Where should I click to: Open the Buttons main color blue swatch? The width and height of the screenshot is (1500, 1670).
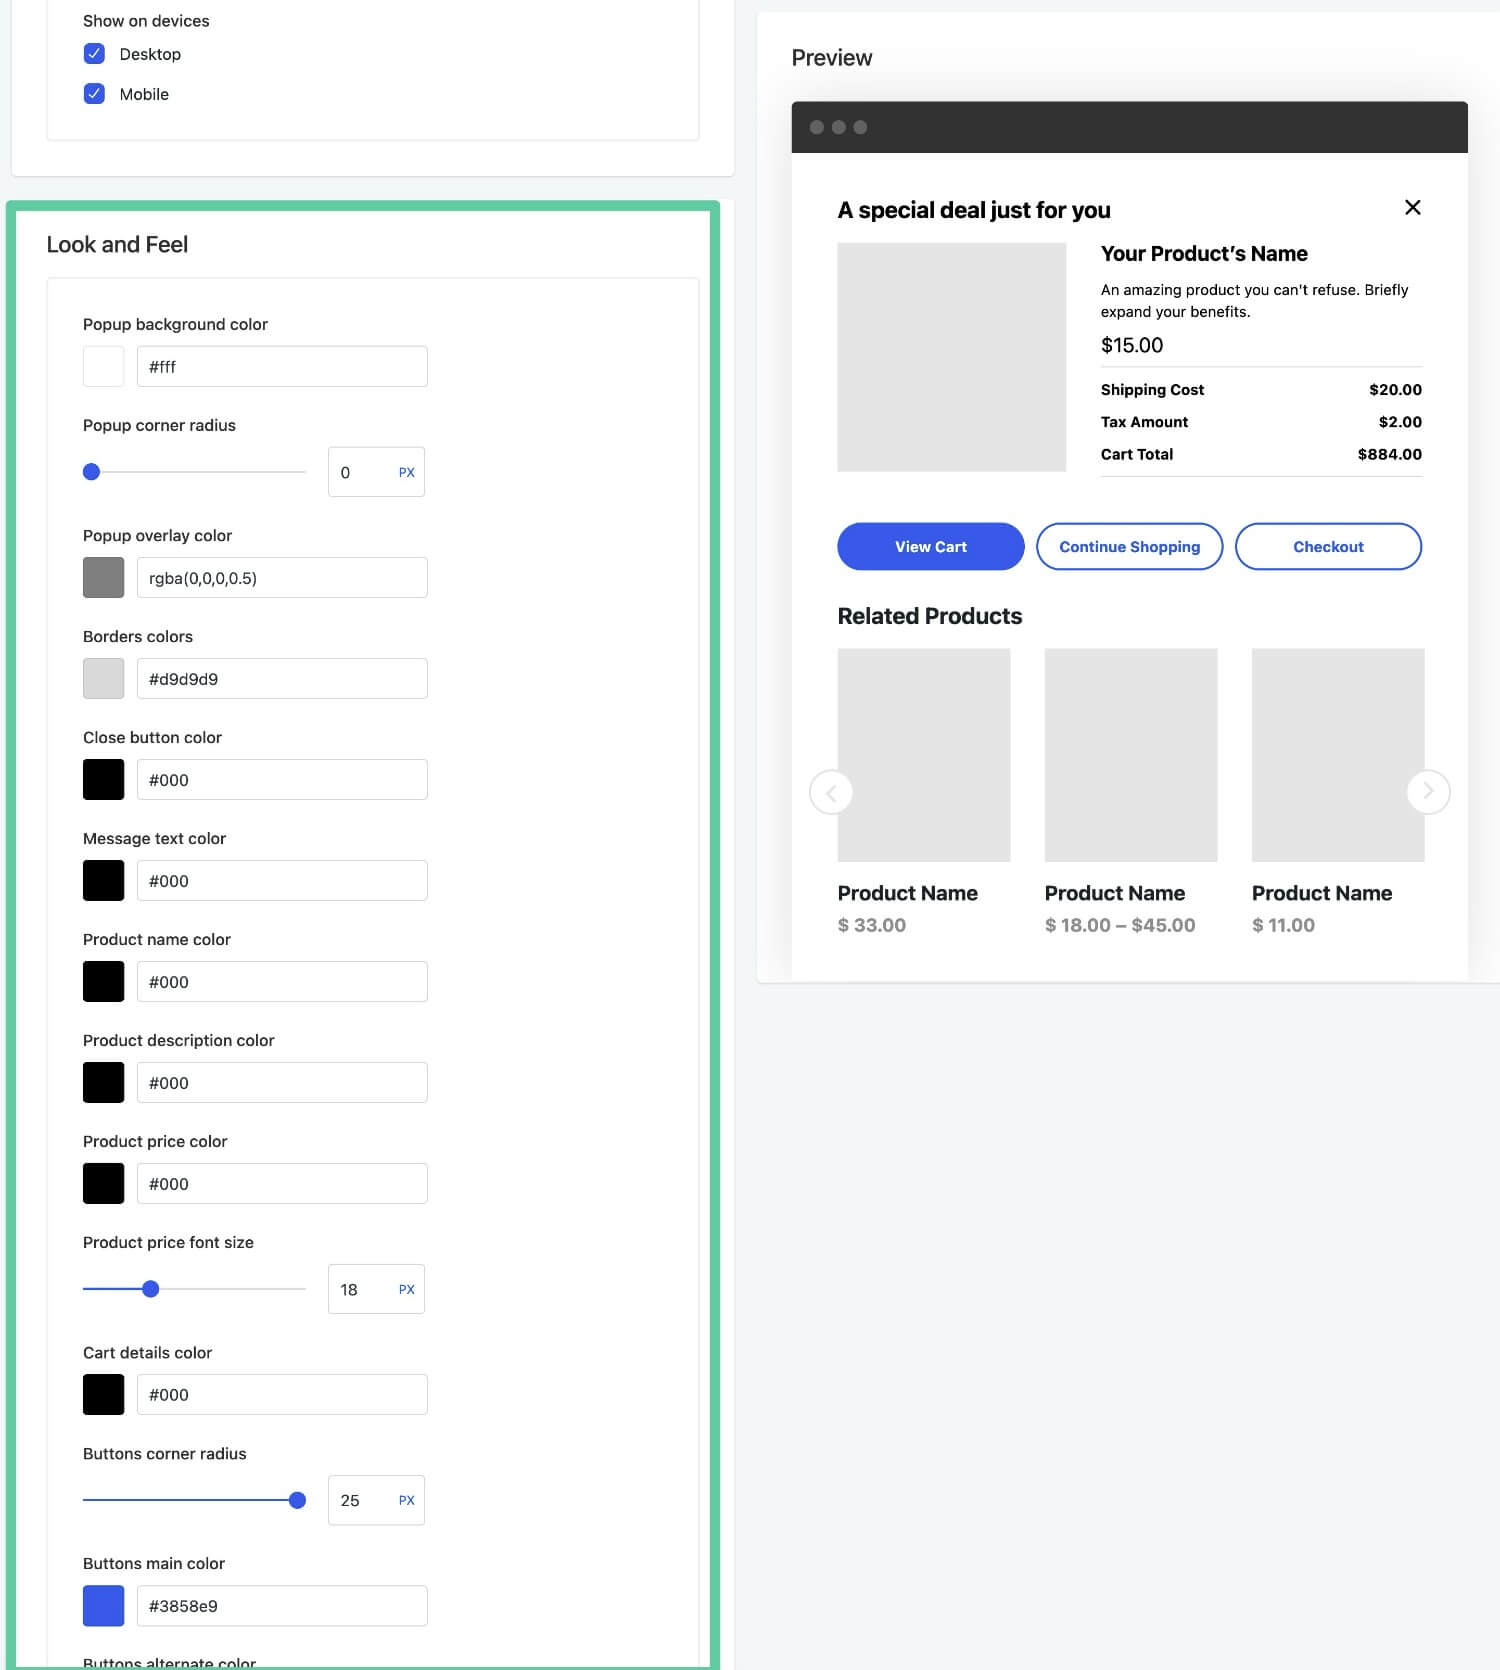(x=103, y=1606)
